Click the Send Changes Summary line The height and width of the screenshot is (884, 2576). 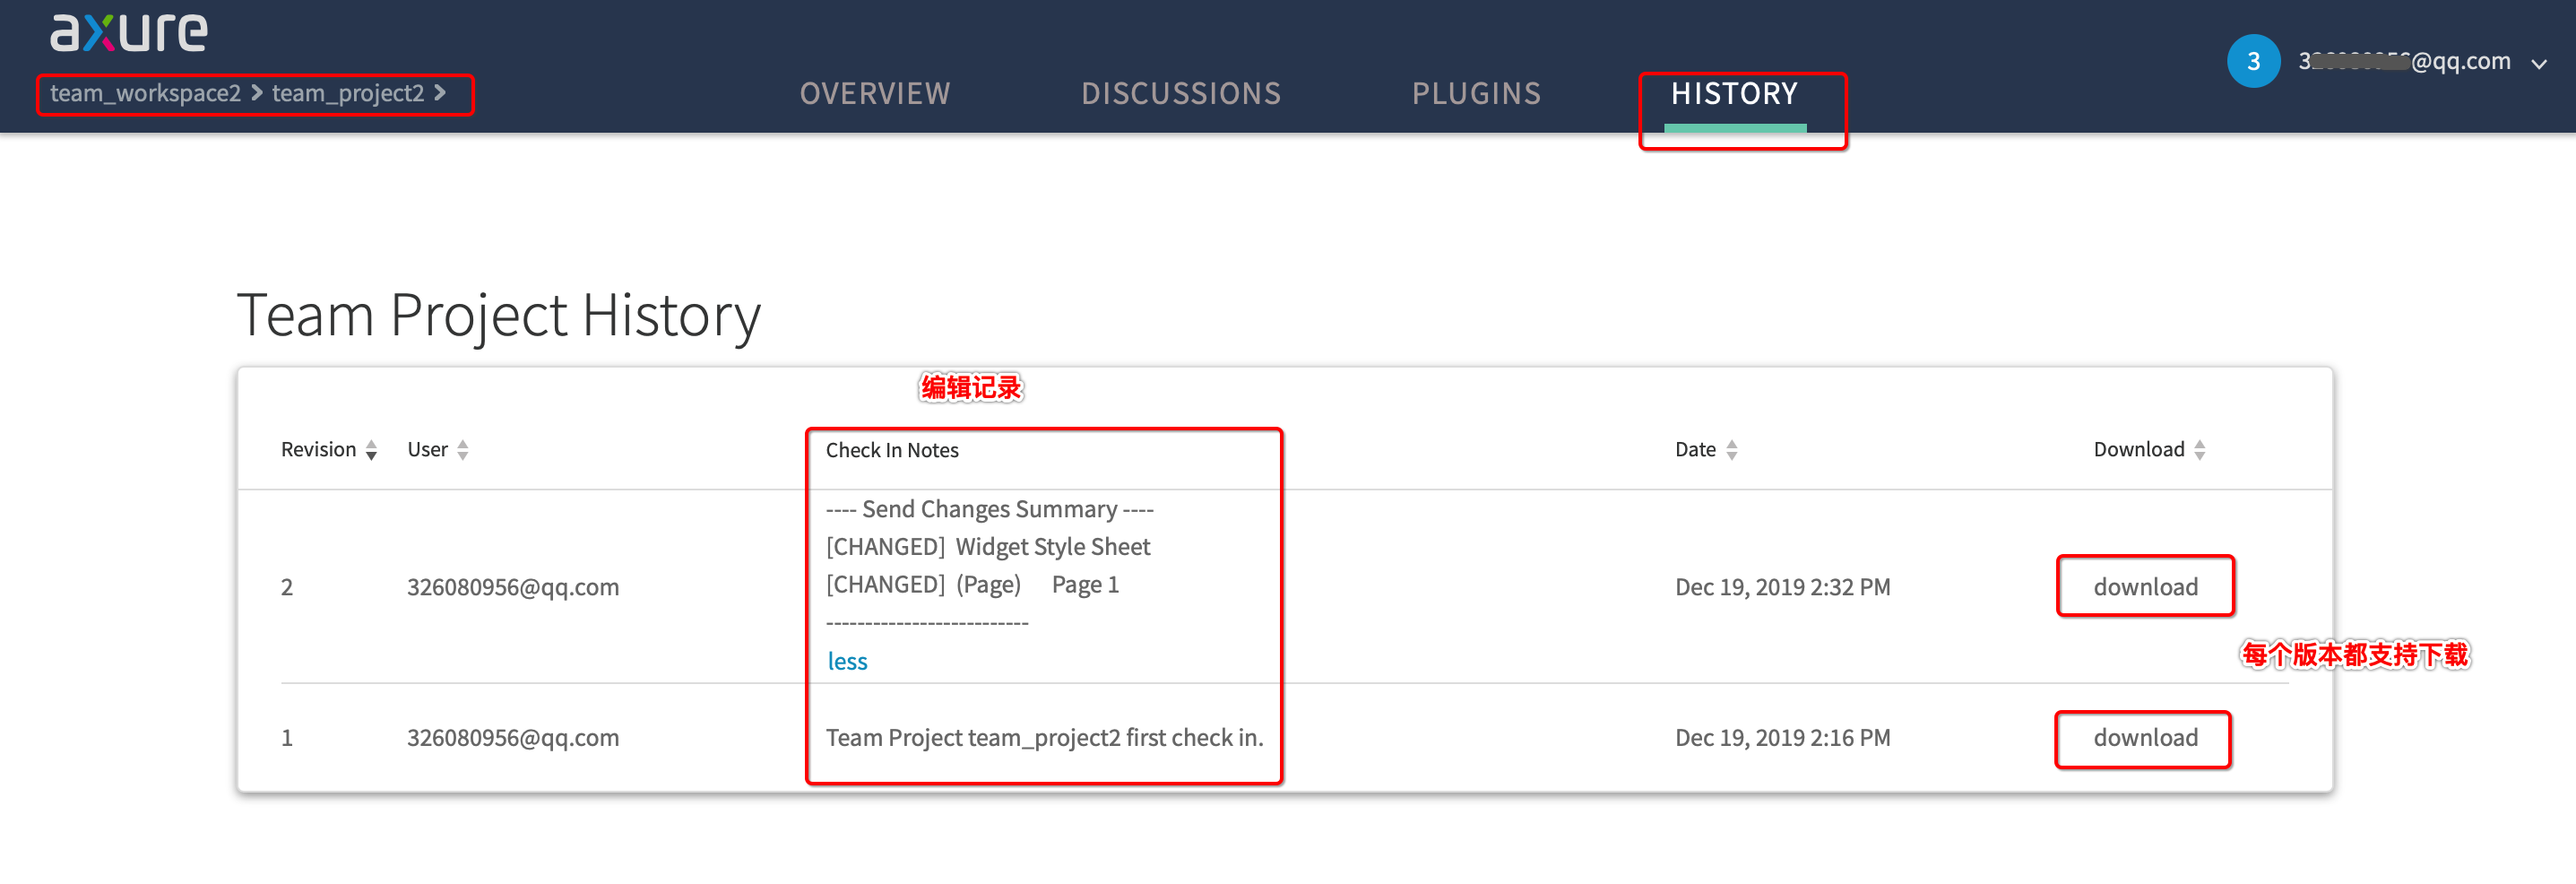click(990, 509)
